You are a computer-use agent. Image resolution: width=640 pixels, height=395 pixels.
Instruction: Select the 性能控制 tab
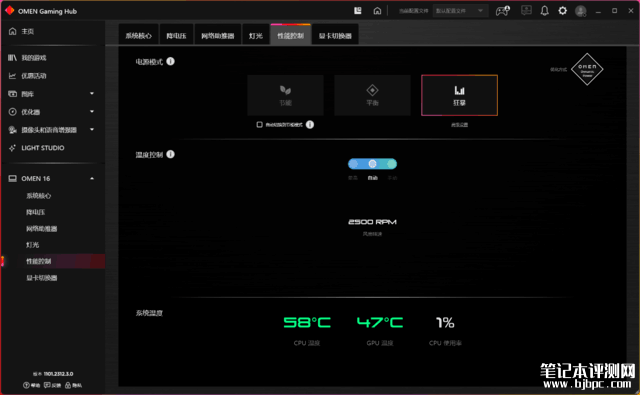coord(291,36)
